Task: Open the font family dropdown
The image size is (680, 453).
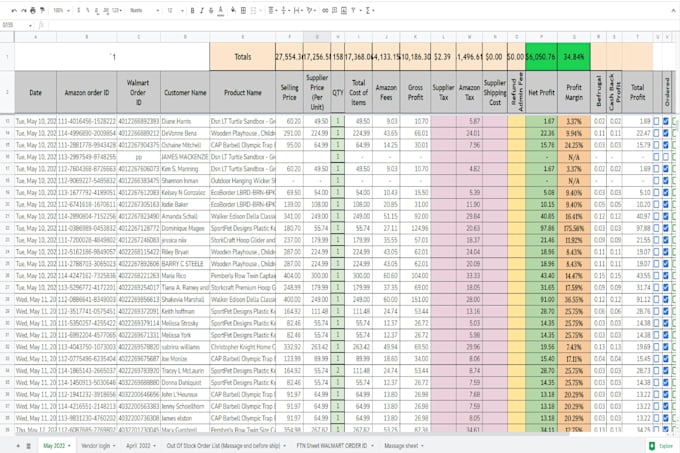Action: [144, 10]
